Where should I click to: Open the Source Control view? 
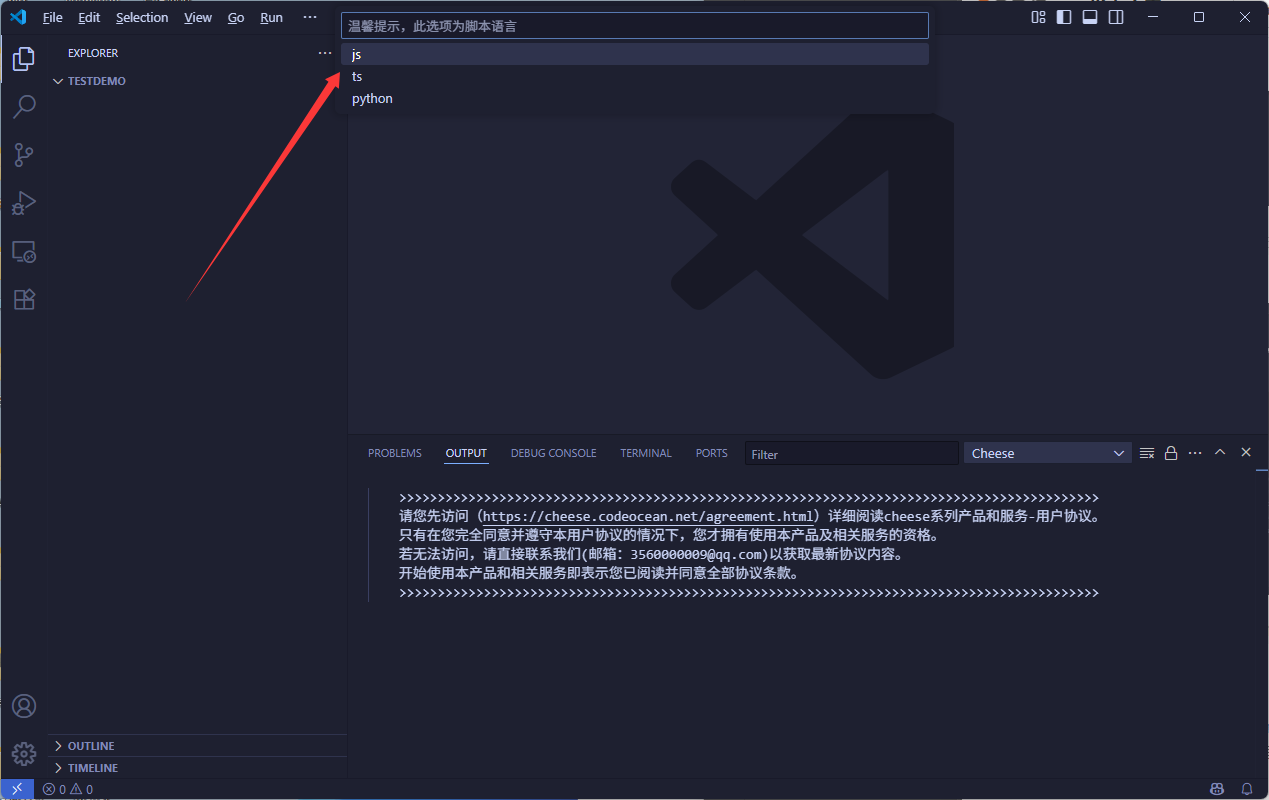[24, 155]
